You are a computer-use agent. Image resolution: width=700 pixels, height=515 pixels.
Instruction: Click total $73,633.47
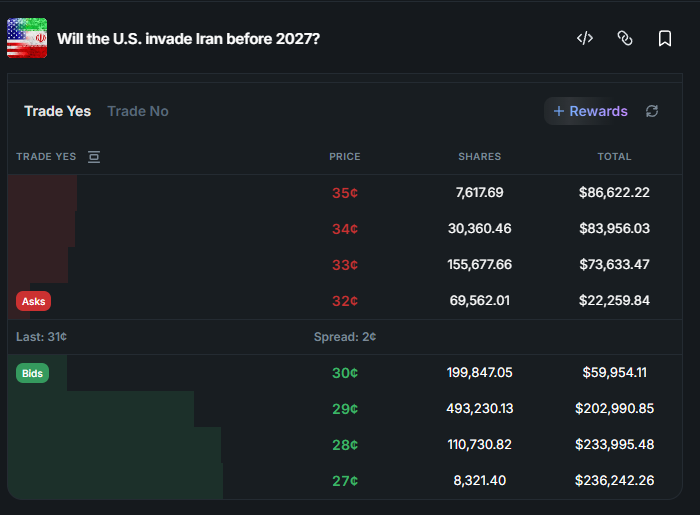point(614,265)
